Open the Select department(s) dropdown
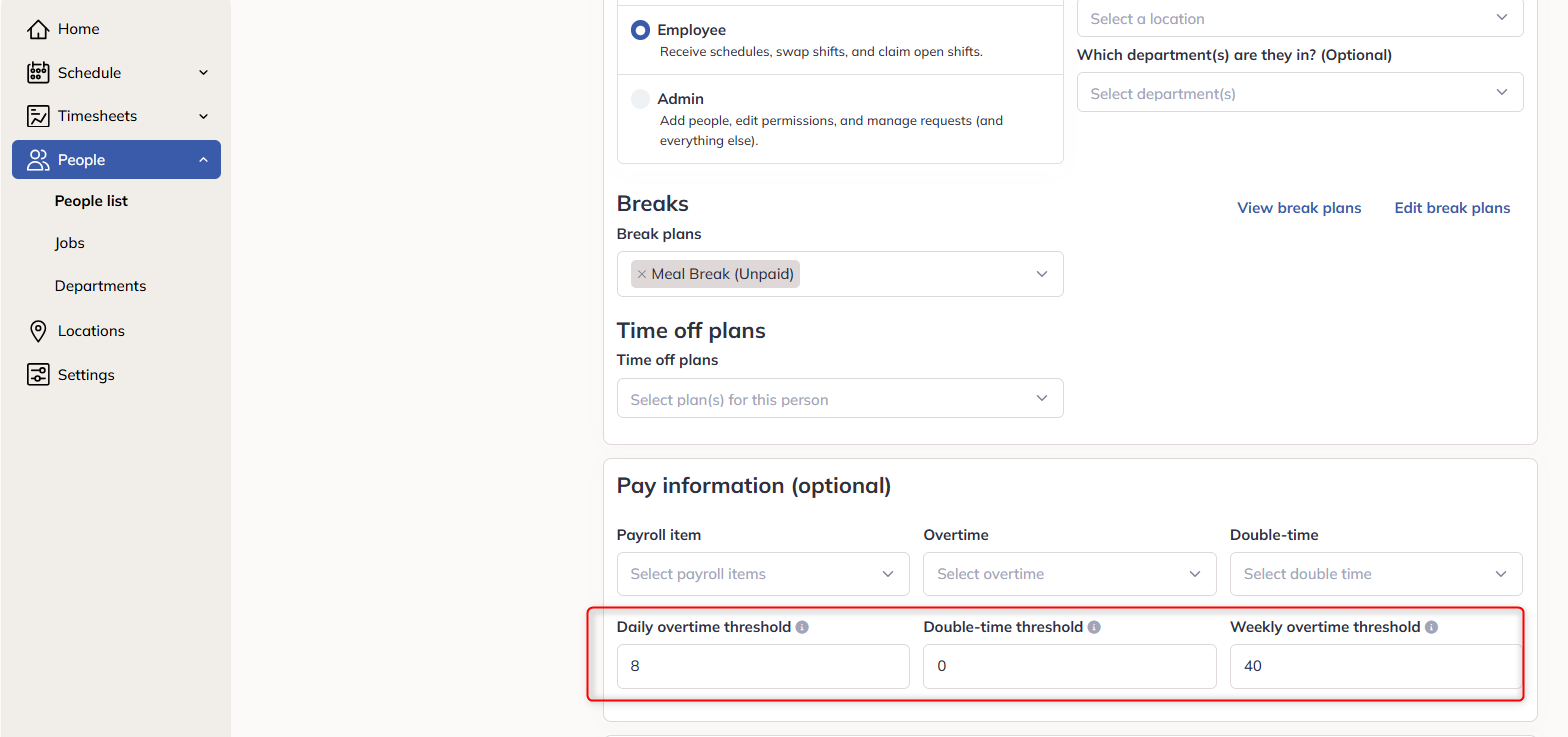The height and width of the screenshot is (737, 1568). [x=1300, y=92]
